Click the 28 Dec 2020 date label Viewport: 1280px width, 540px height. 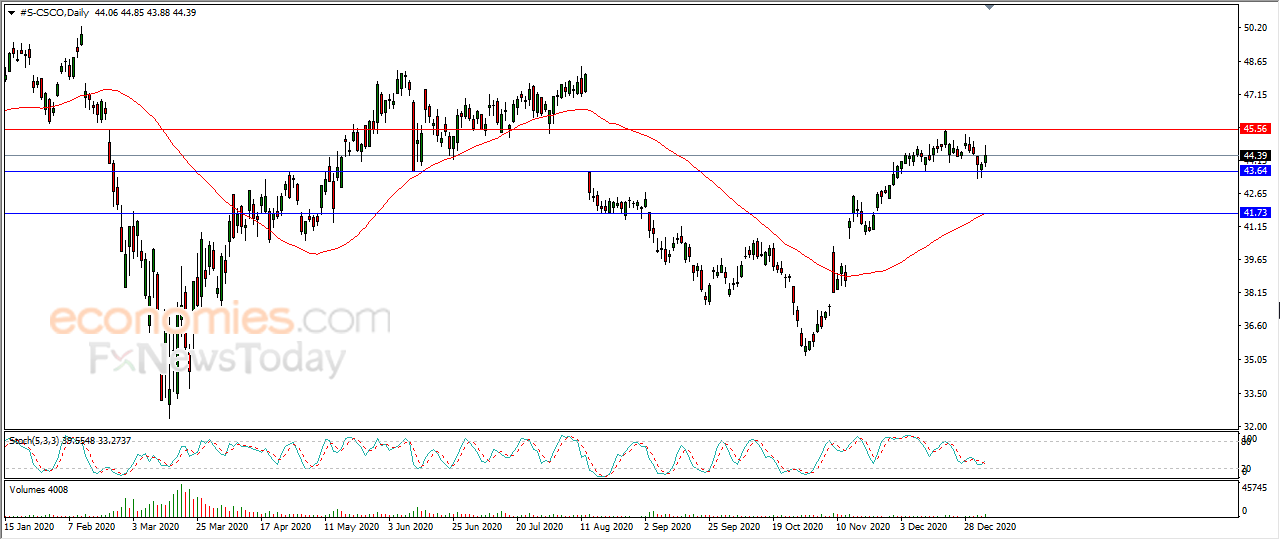pos(992,526)
